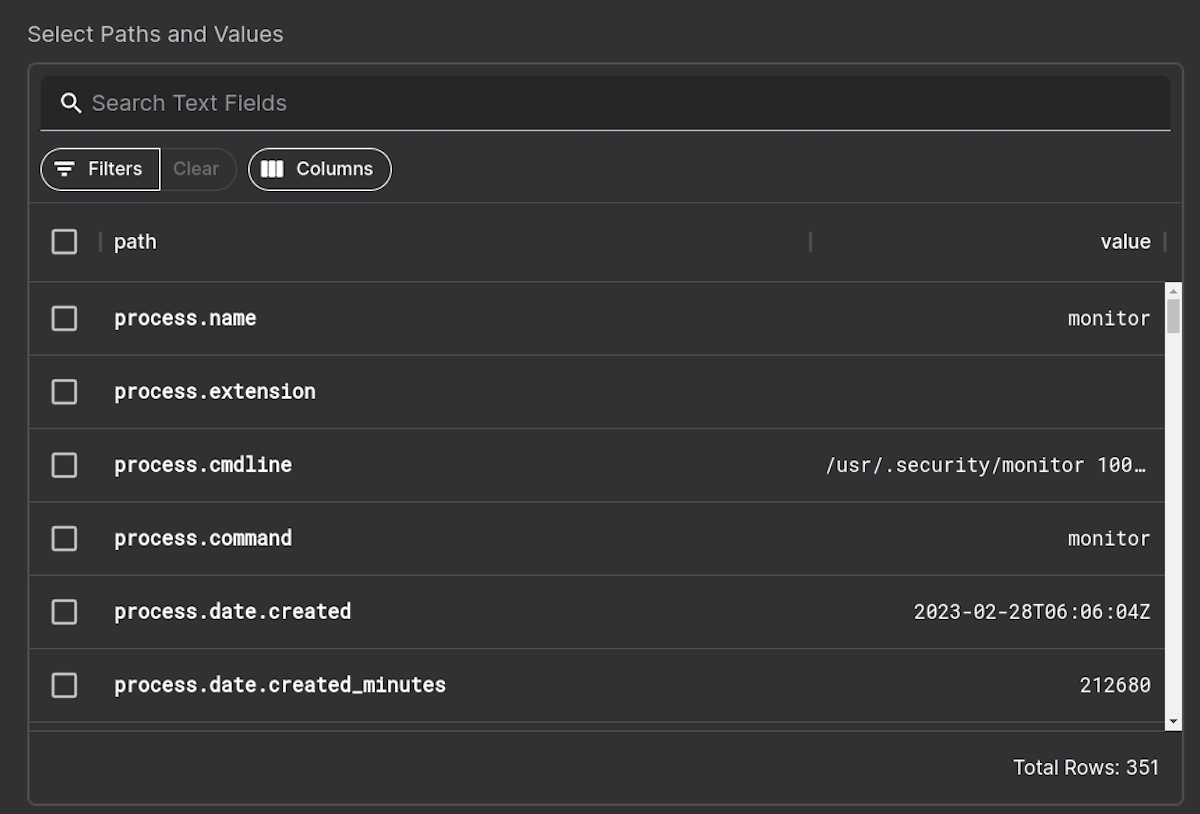Check the select-all checkbox in header row

pos(64,242)
